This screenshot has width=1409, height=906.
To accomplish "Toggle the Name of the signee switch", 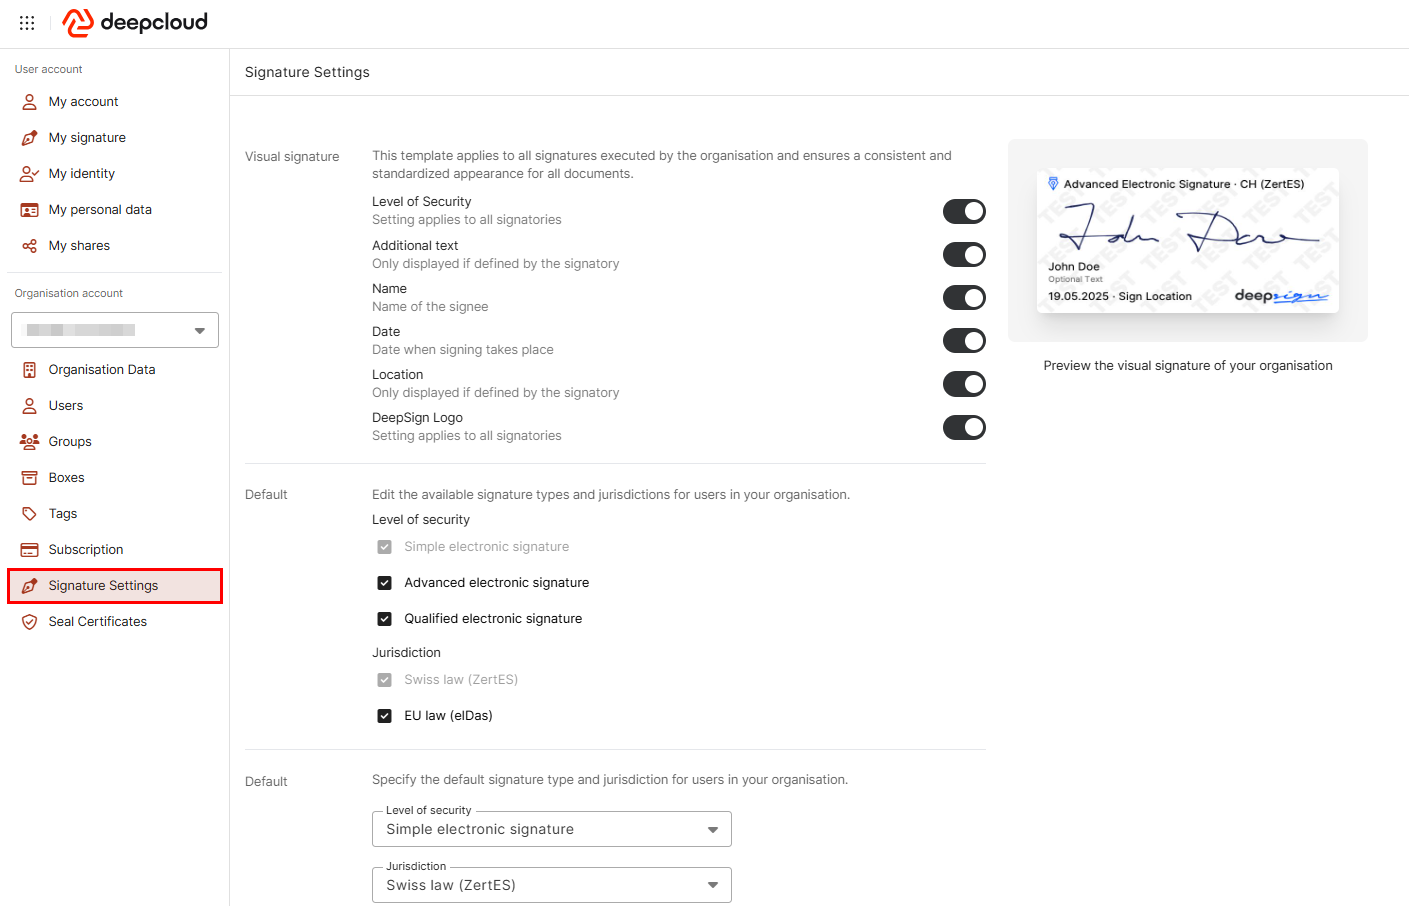I will (964, 297).
